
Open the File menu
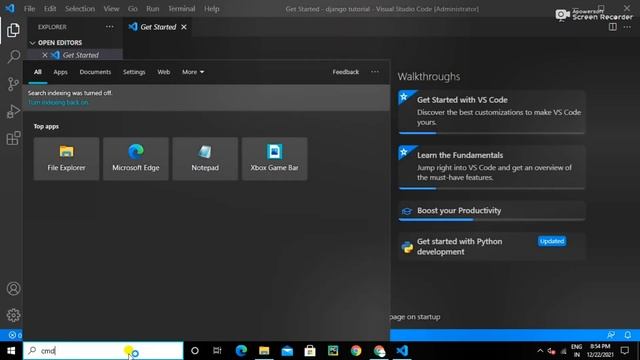pyautogui.click(x=29, y=9)
